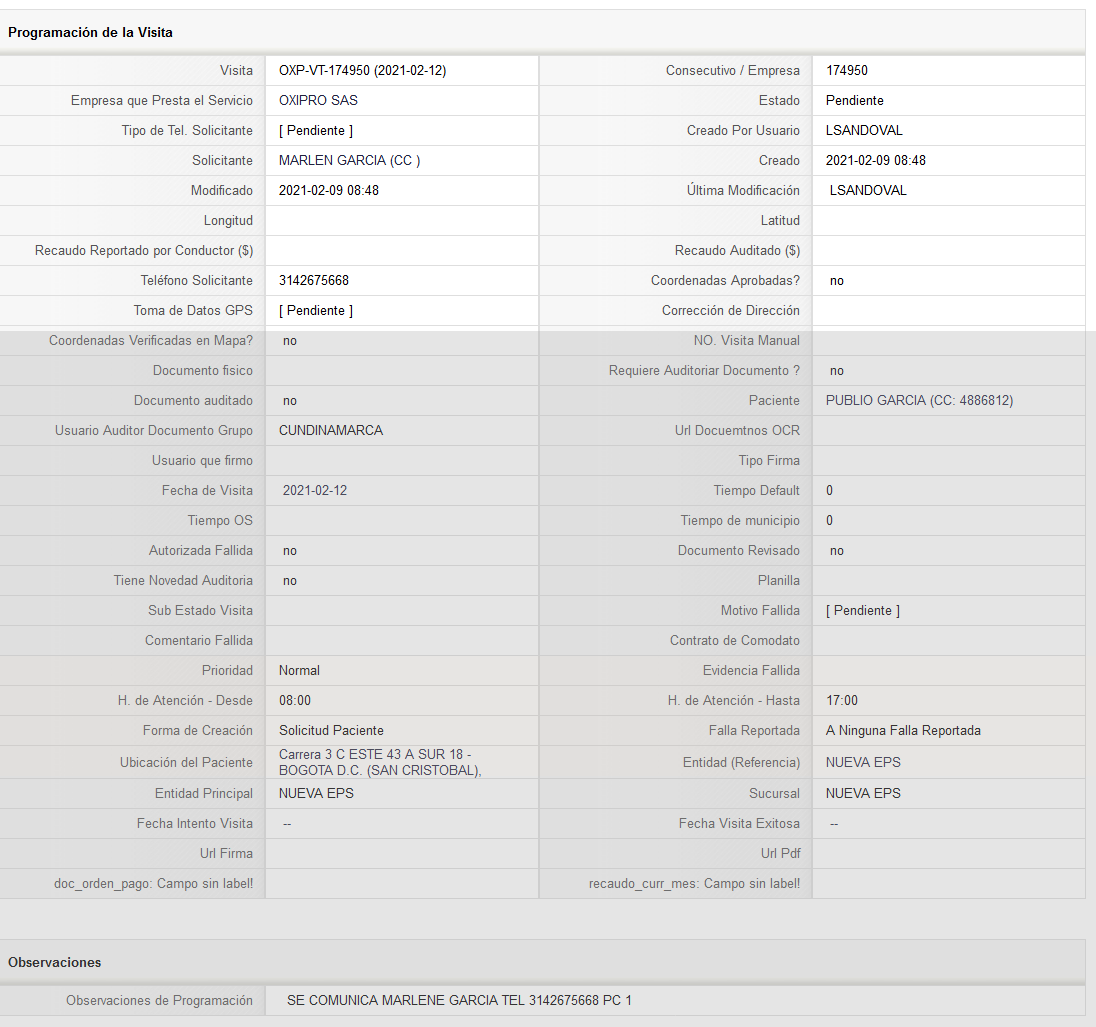Click the group value CUNDINAMARCA
The image size is (1096, 1027).
point(331,431)
